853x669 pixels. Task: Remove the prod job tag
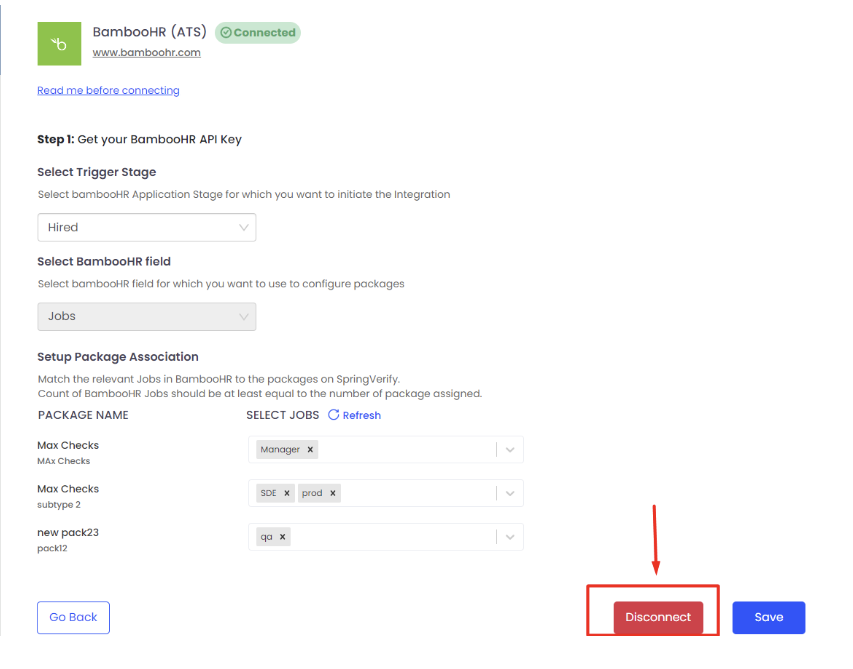tap(333, 493)
